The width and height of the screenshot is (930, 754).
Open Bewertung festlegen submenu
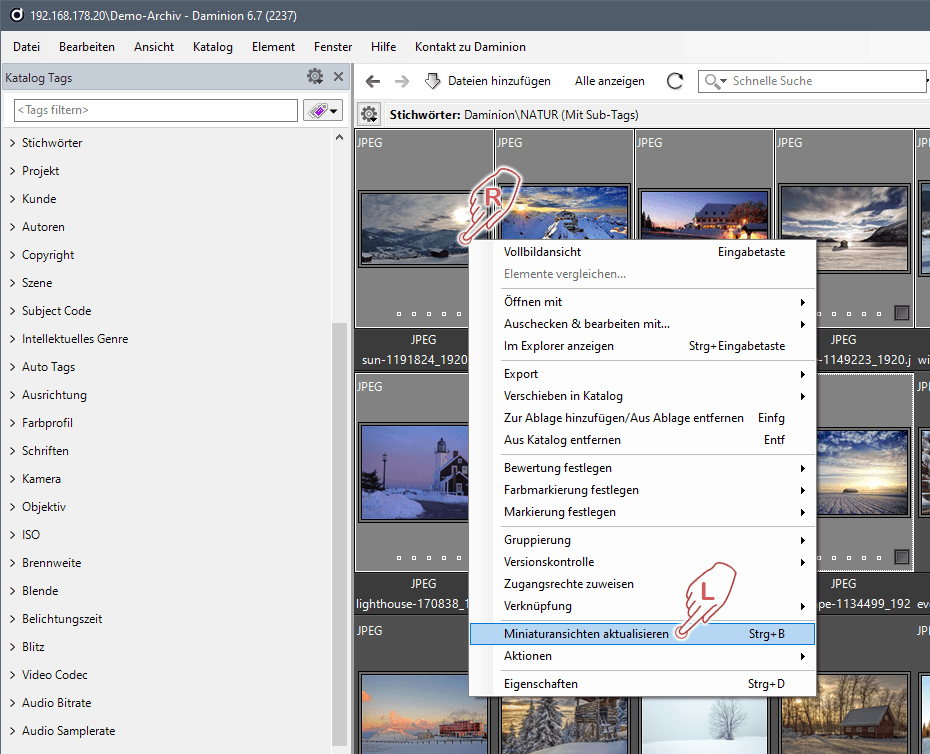642,468
